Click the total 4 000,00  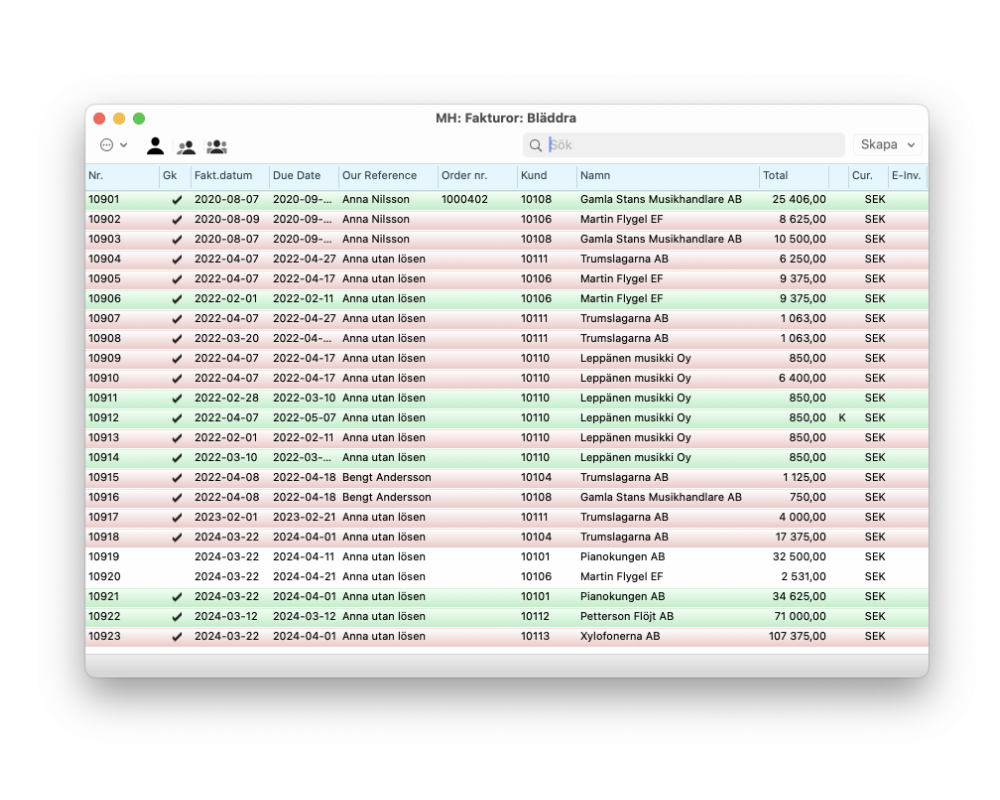[802, 517]
